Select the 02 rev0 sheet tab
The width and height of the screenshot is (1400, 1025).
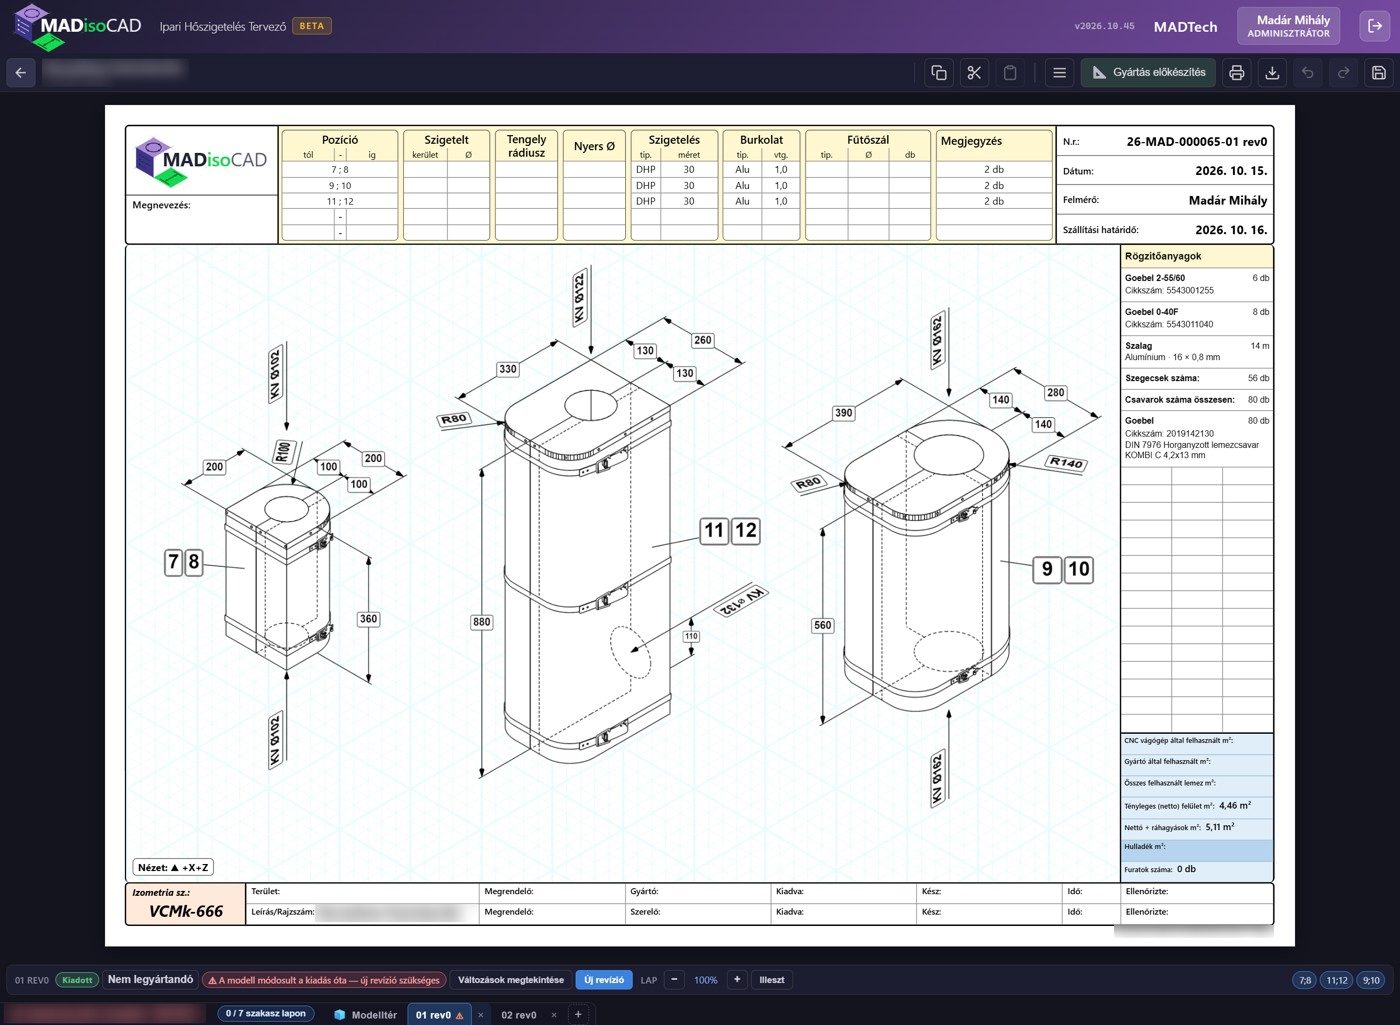[x=518, y=1014]
